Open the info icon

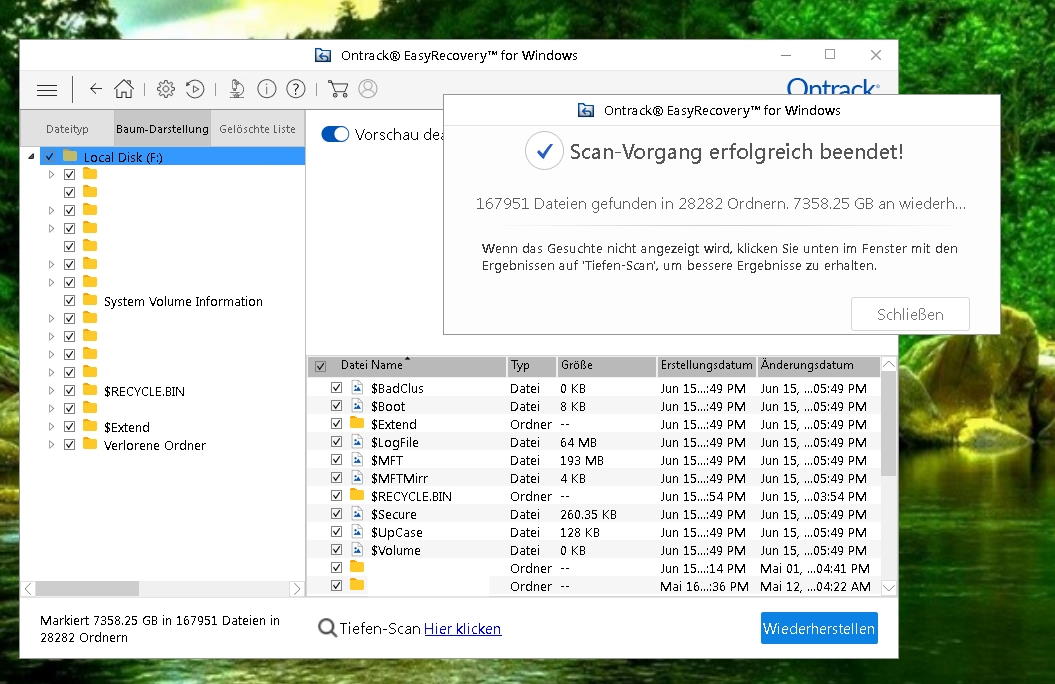point(267,89)
